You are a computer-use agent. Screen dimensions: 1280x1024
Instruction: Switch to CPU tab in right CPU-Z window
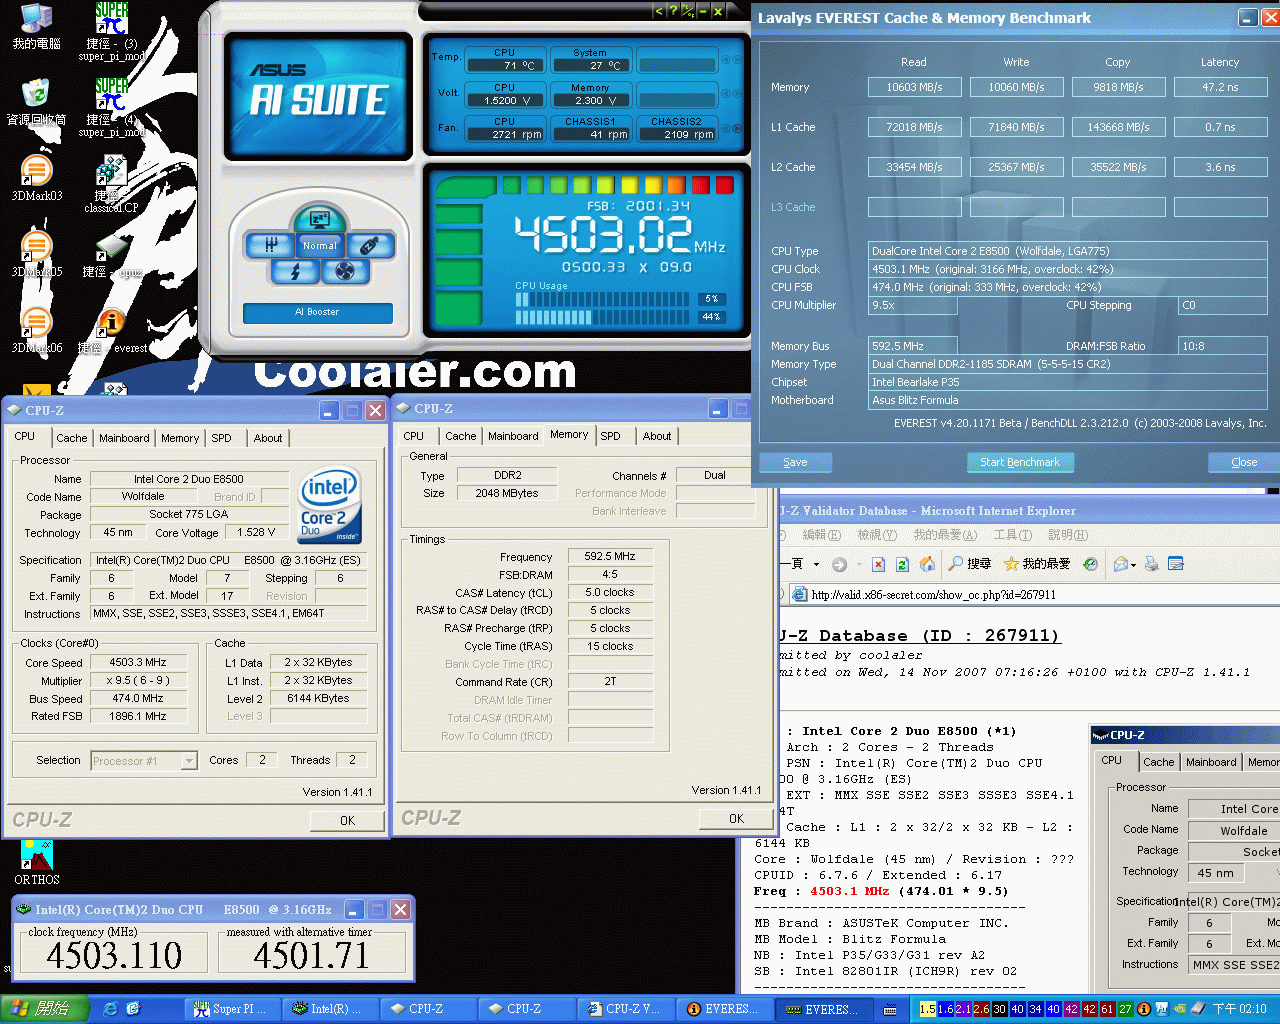click(x=414, y=436)
